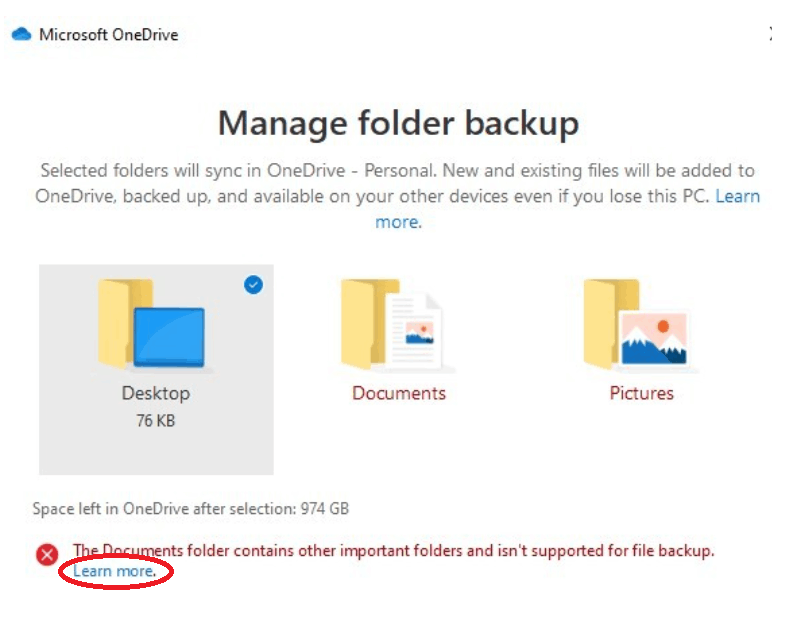Click the 'Selected folders will sync' description line
The height and width of the screenshot is (631, 791).
point(398,170)
